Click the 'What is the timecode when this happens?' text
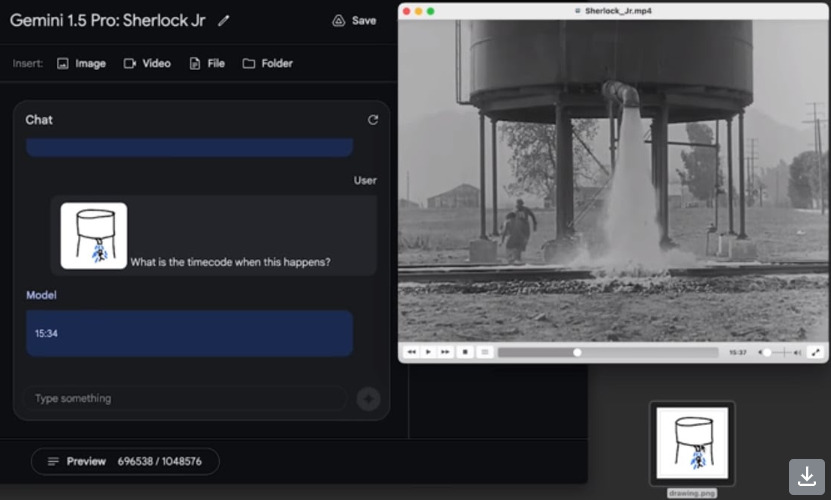This screenshot has width=831, height=500. 231,262
